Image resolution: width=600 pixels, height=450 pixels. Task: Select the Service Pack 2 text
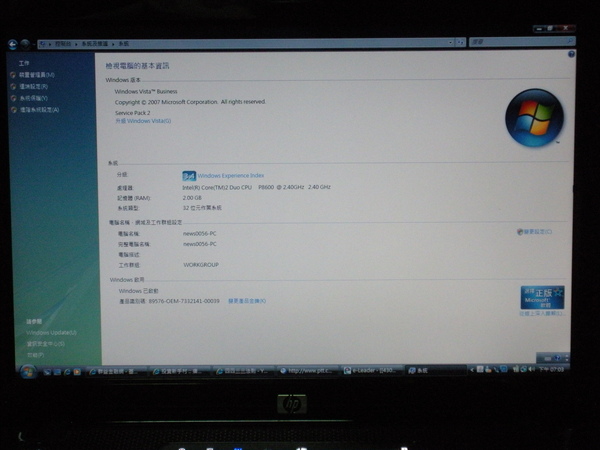point(132,113)
